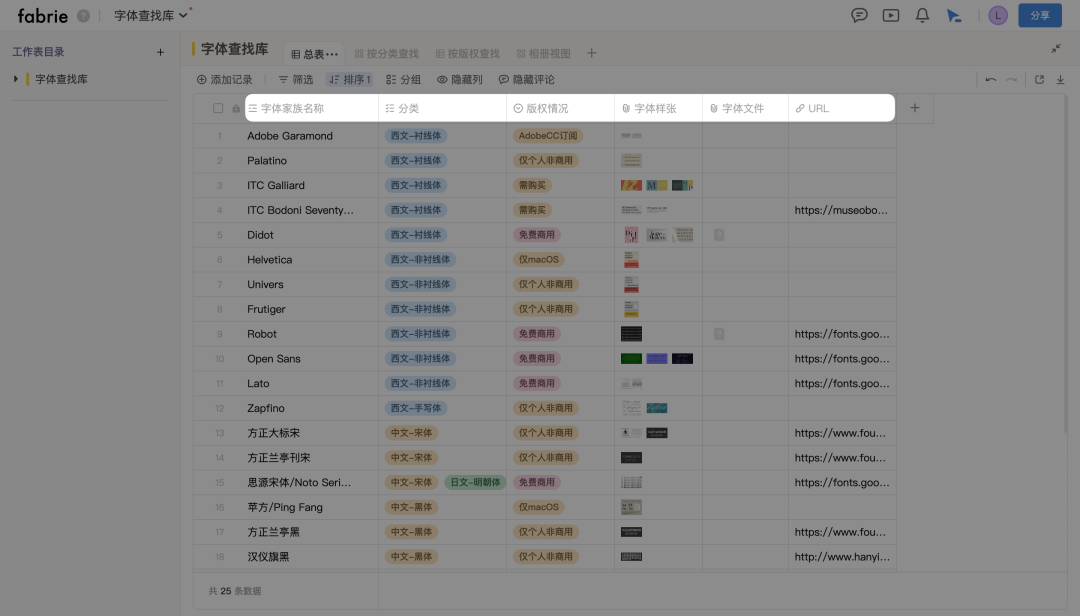Screen dimensions: 1080x616
Task: Toggle 隐藏评论 hide comments
Action: 526,80
